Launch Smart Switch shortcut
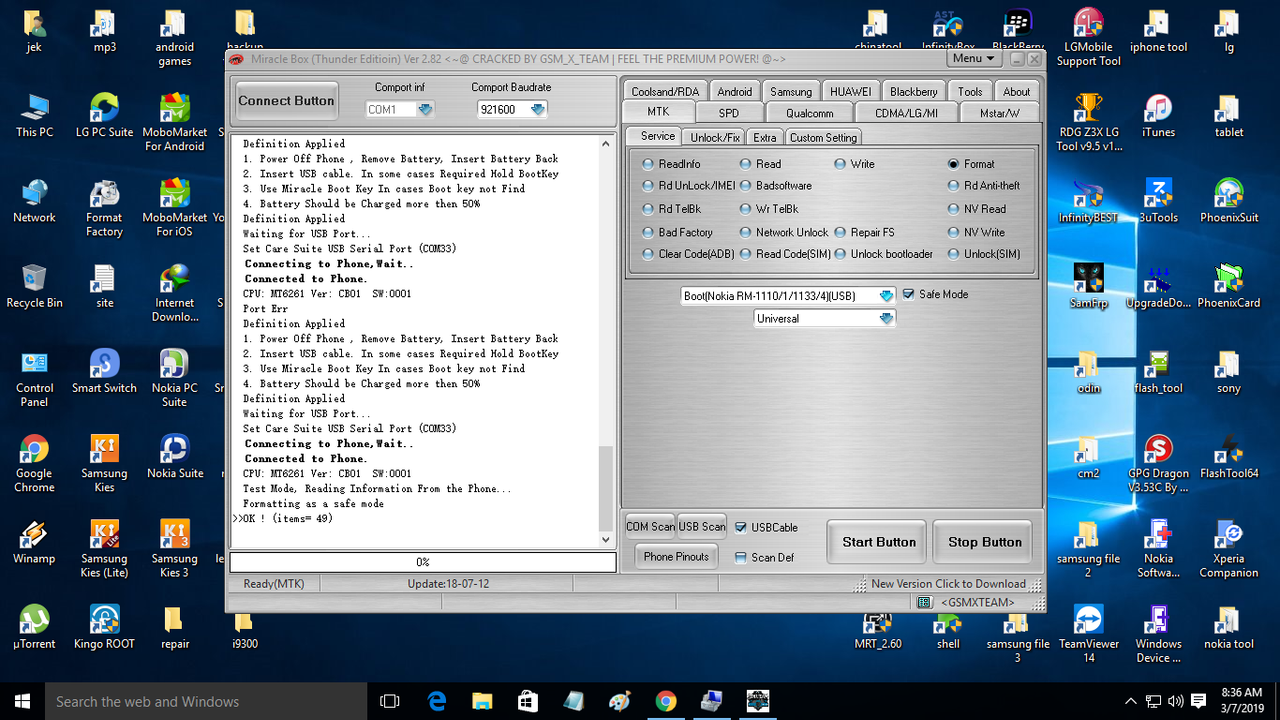 coord(104,372)
